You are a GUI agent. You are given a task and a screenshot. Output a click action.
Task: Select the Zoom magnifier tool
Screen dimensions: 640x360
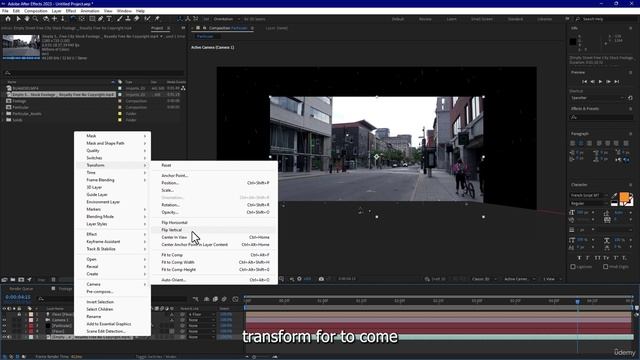tap(36, 19)
